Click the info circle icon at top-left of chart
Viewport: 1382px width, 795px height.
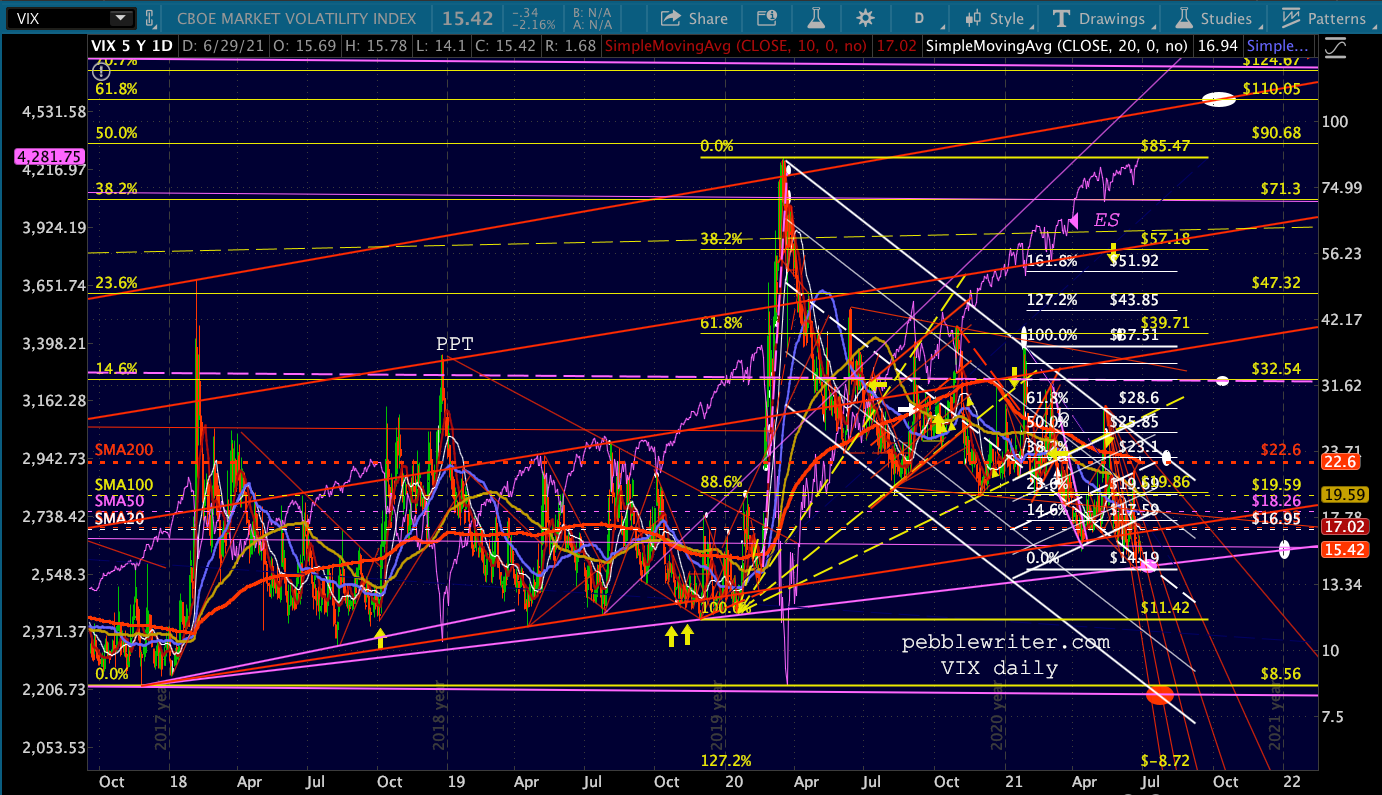click(x=99, y=70)
